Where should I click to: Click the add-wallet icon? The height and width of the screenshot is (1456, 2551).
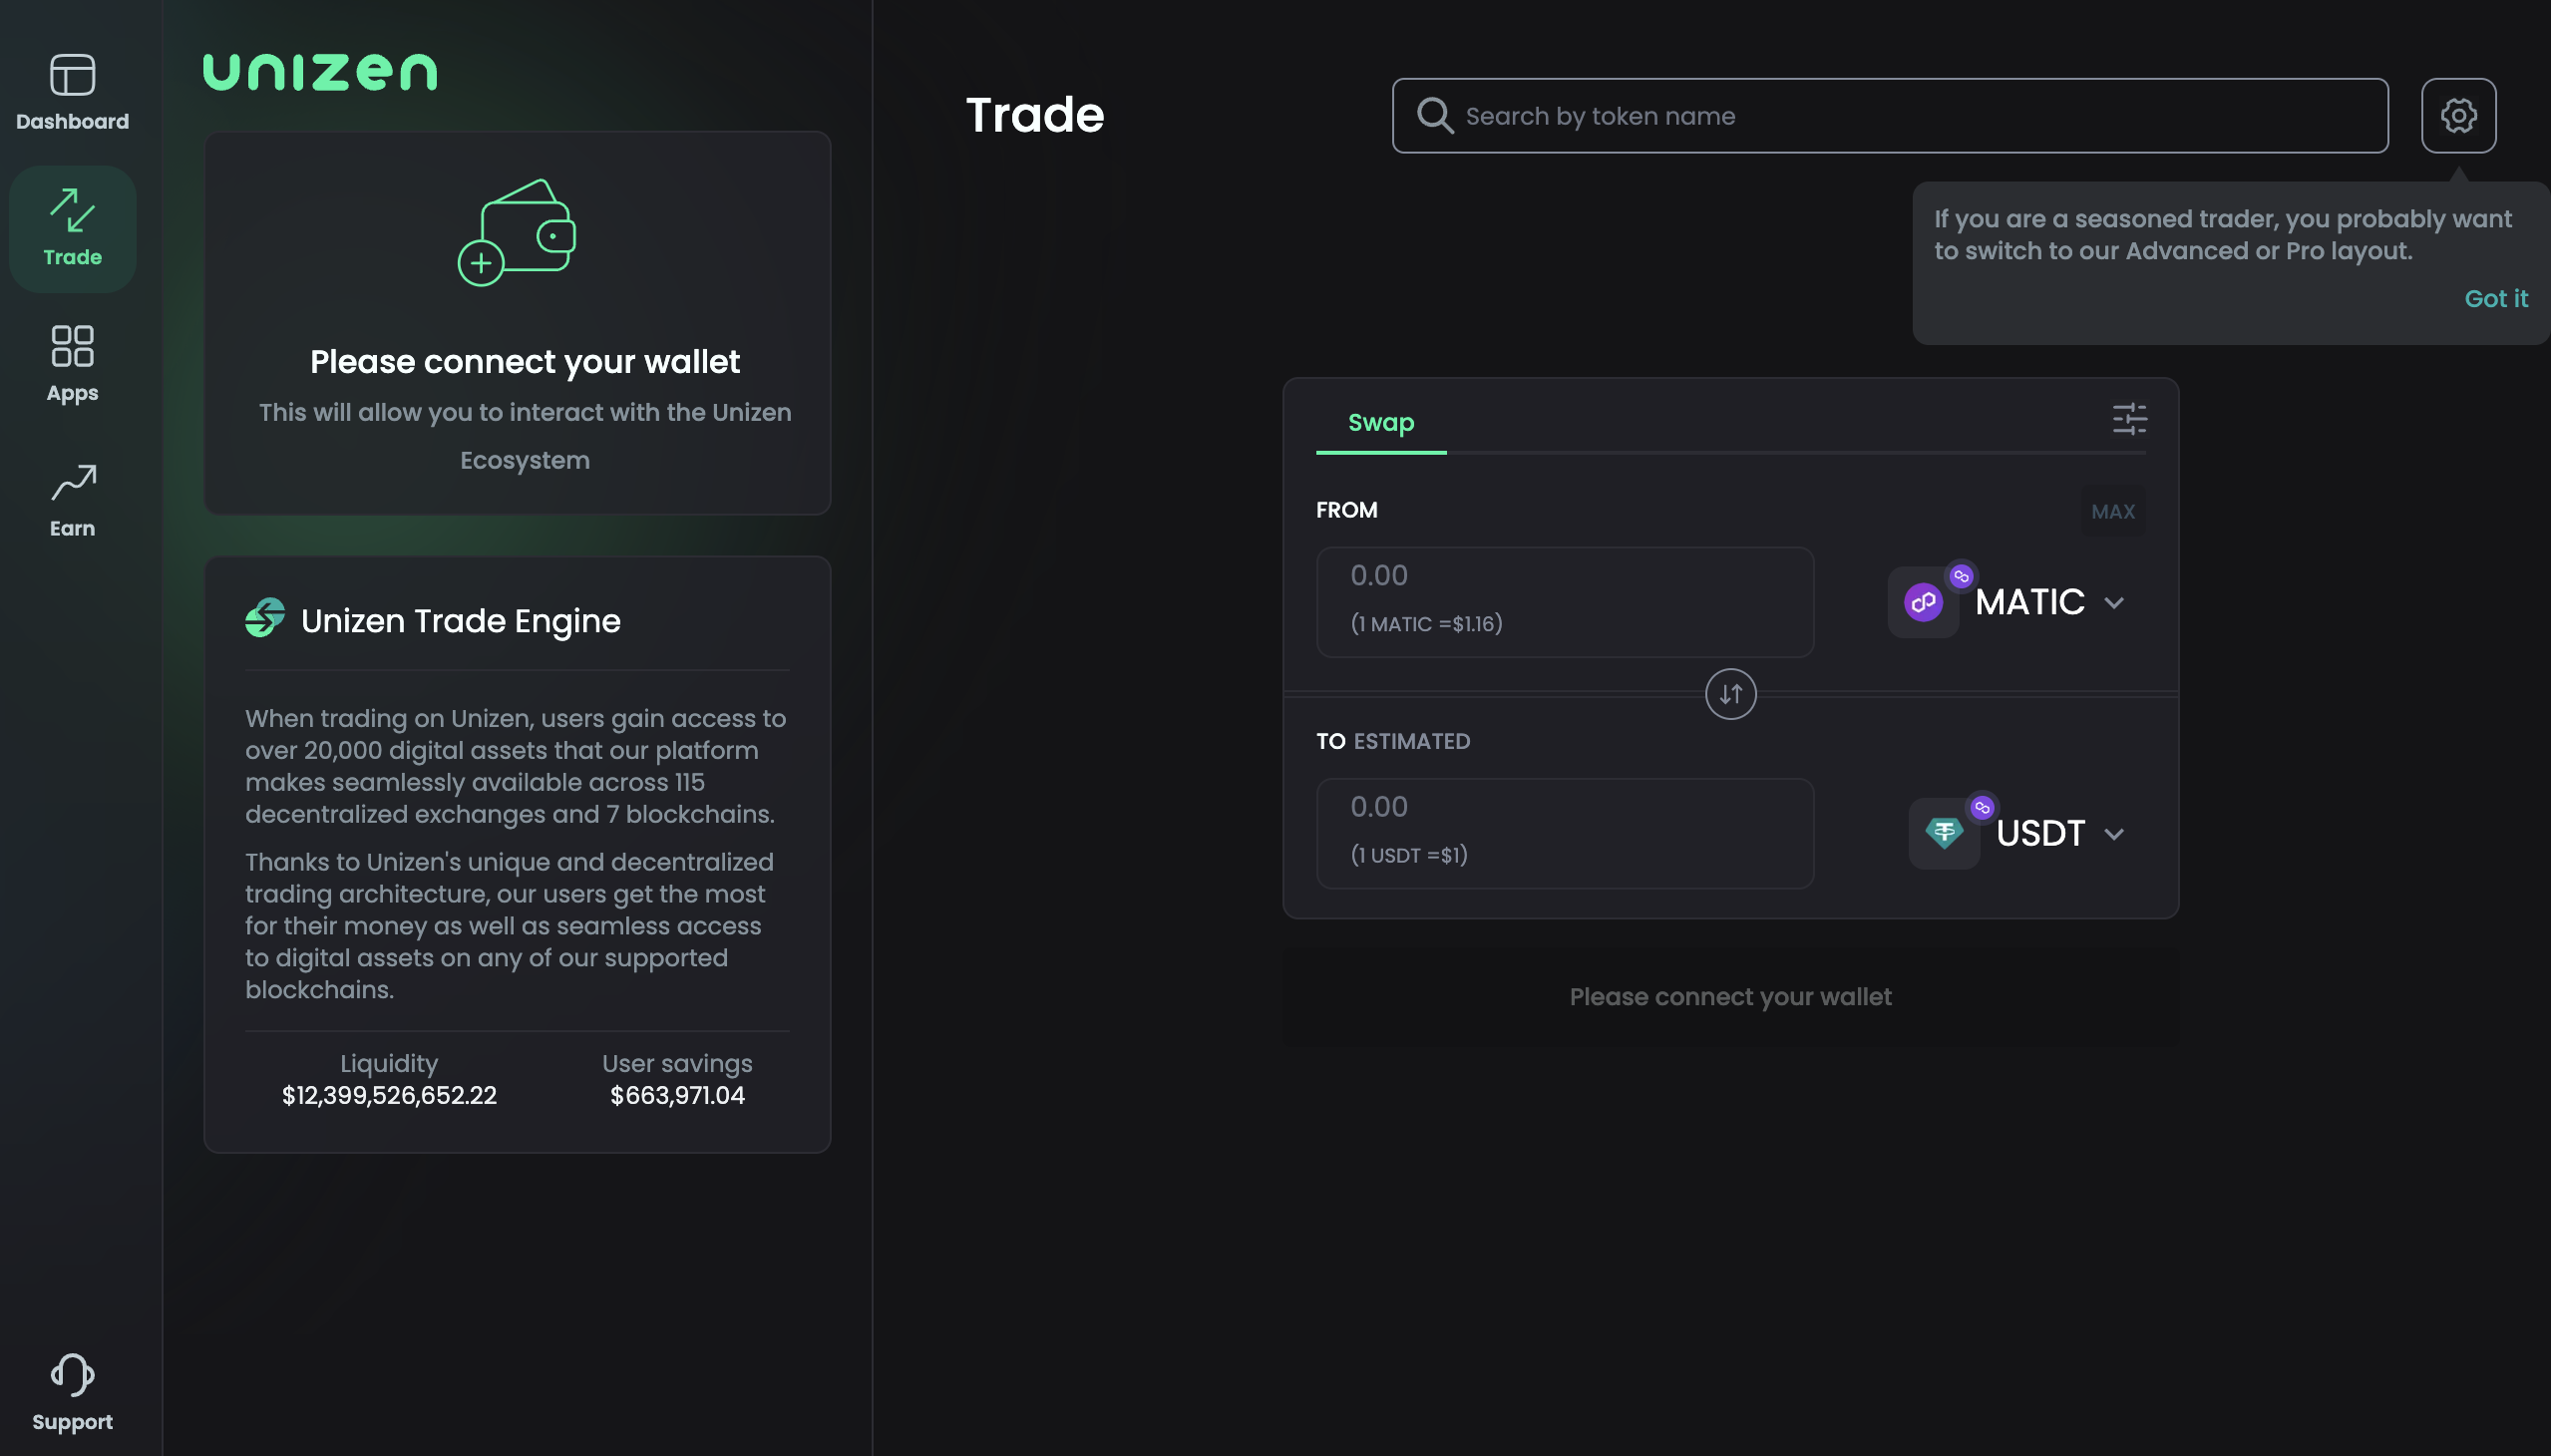pos(517,232)
